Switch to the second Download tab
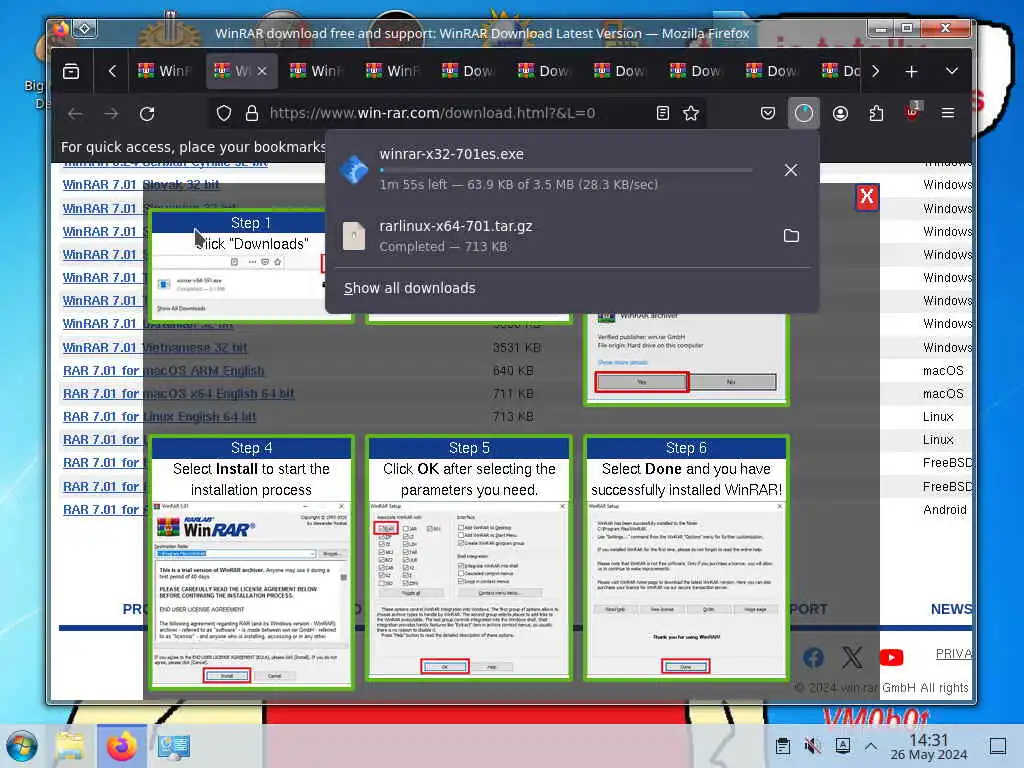1024x768 pixels. pyautogui.click(x=545, y=71)
